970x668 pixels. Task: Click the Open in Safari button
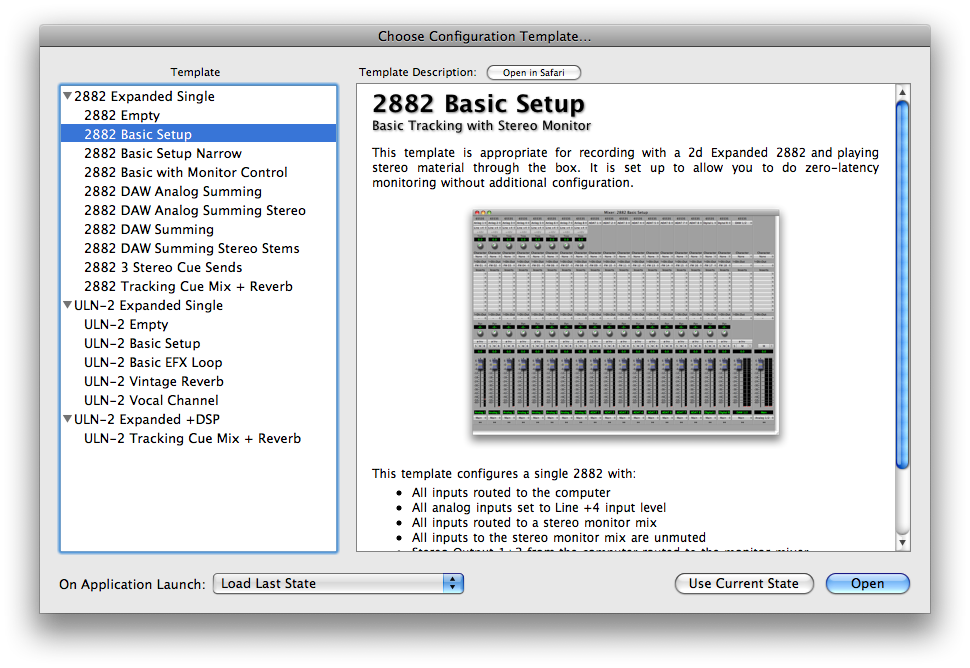[x=533, y=72]
